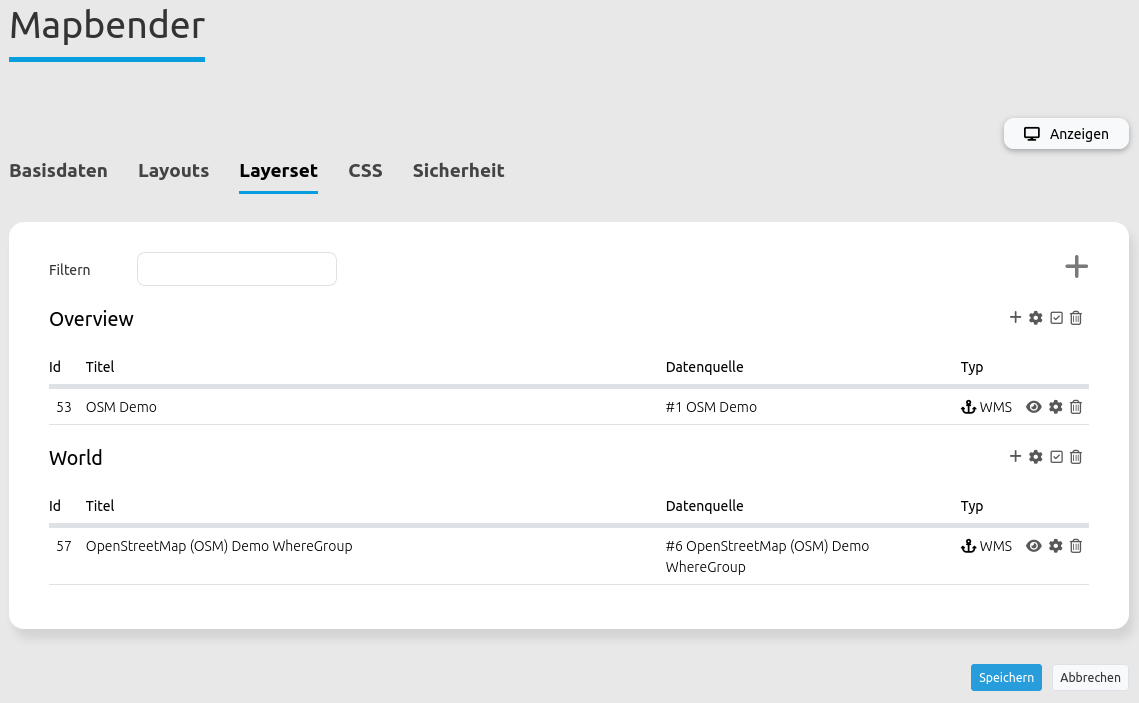Viewport: 1139px width, 703px height.
Task: Click the check-square icon for World layerset
Action: [x=1056, y=457]
